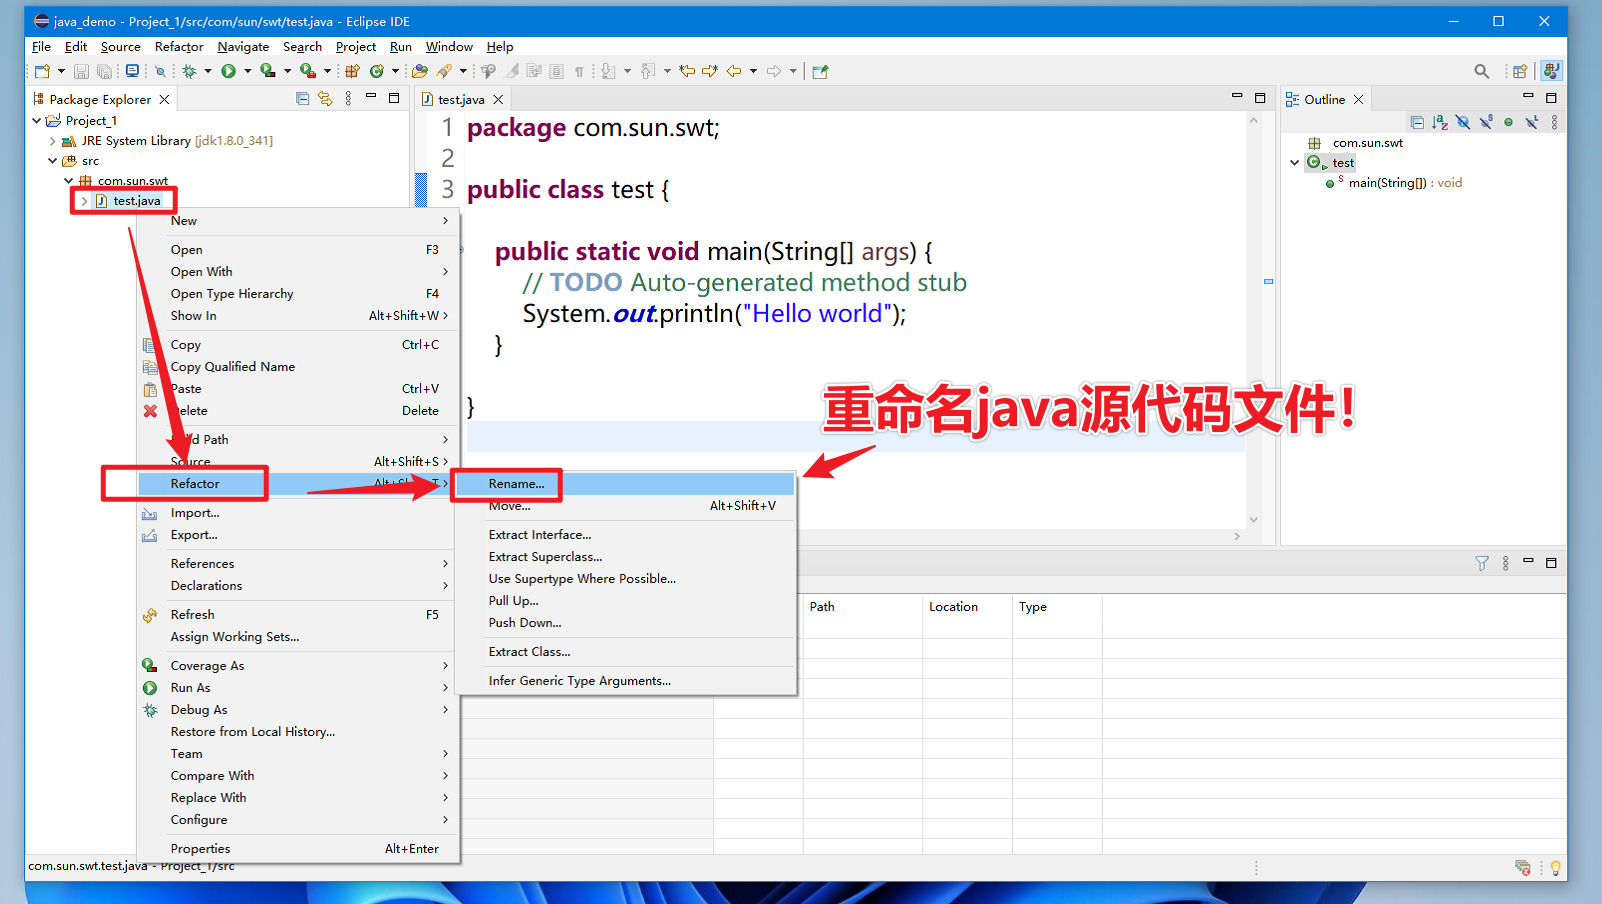Select Refactor in context menu
This screenshot has width=1602, height=904.
(x=299, y=484)
